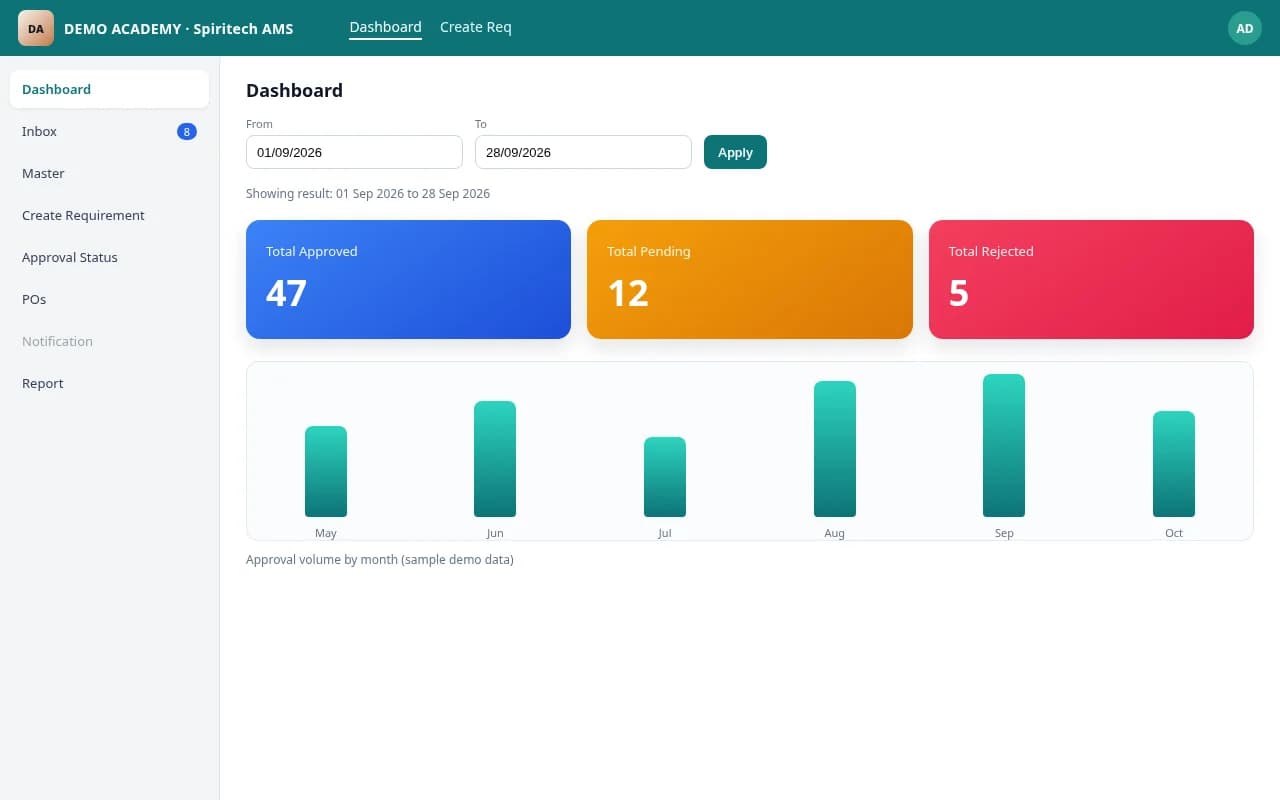Switch to the Dashboard top tab

coord(385,28)
